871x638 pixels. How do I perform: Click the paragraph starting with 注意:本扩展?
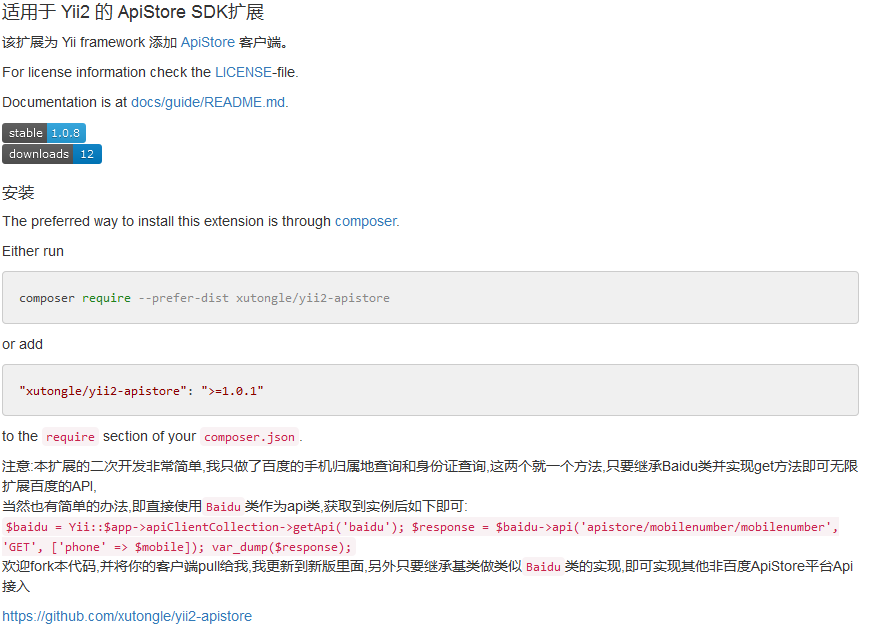point(431,476)
